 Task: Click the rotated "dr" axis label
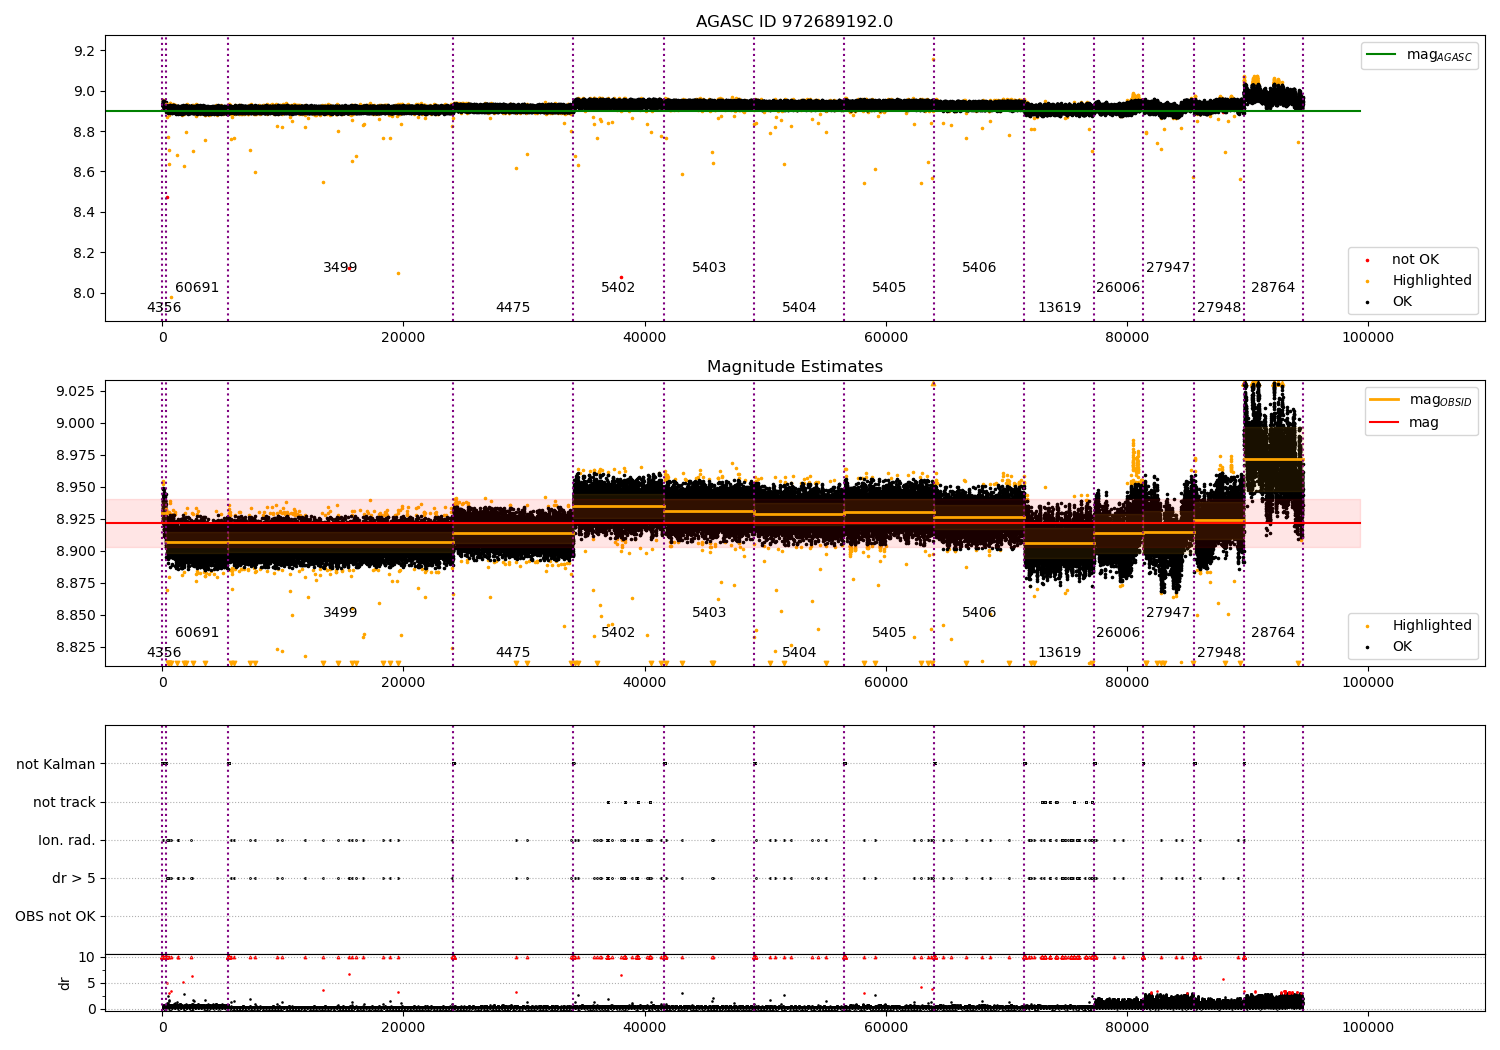coord(65,983)
